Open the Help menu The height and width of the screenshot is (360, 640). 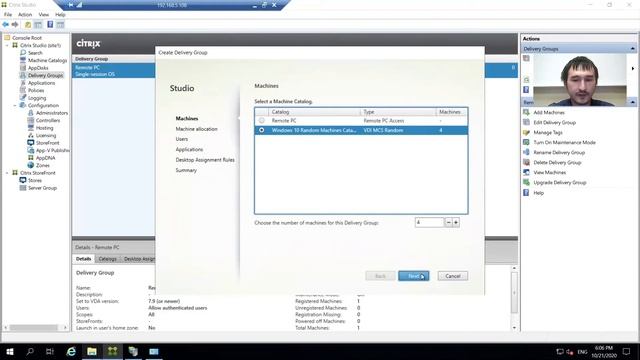[60, 15]
